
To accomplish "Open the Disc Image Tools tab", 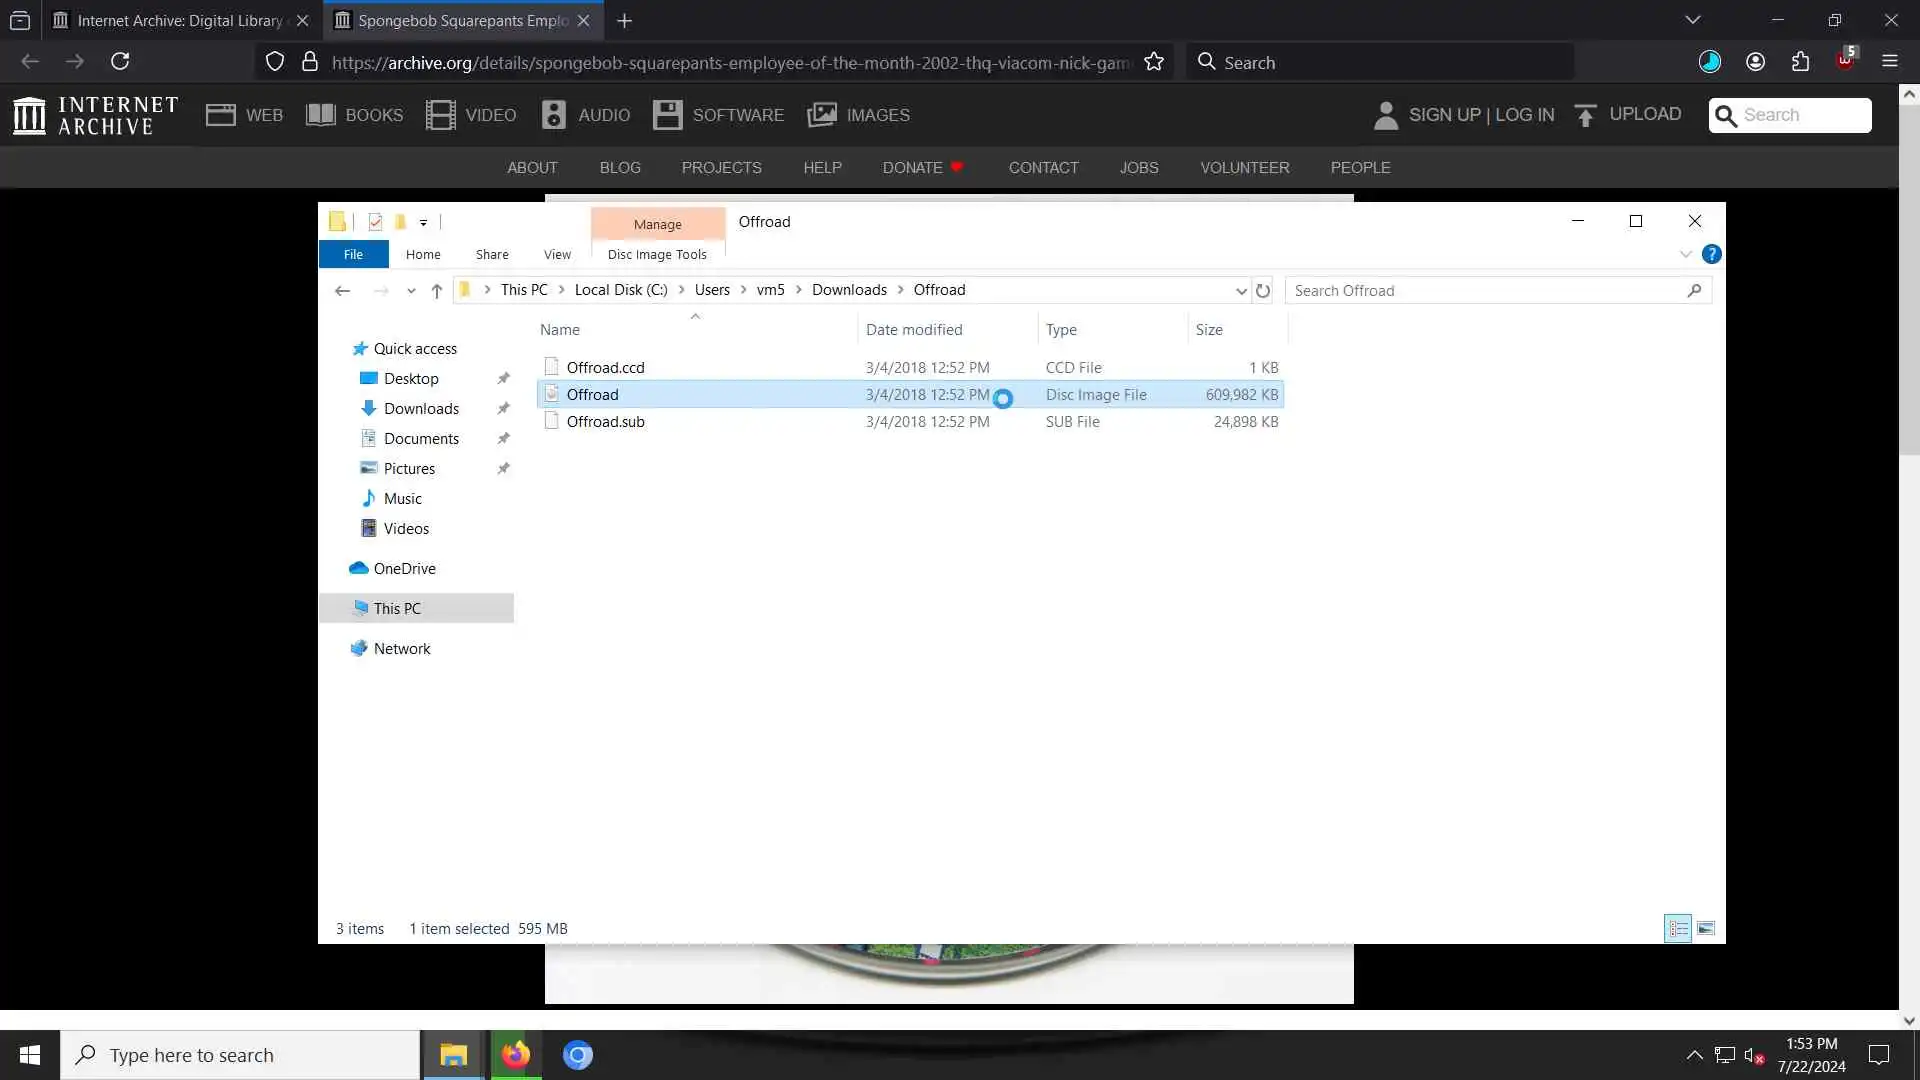I will [657, 254].
